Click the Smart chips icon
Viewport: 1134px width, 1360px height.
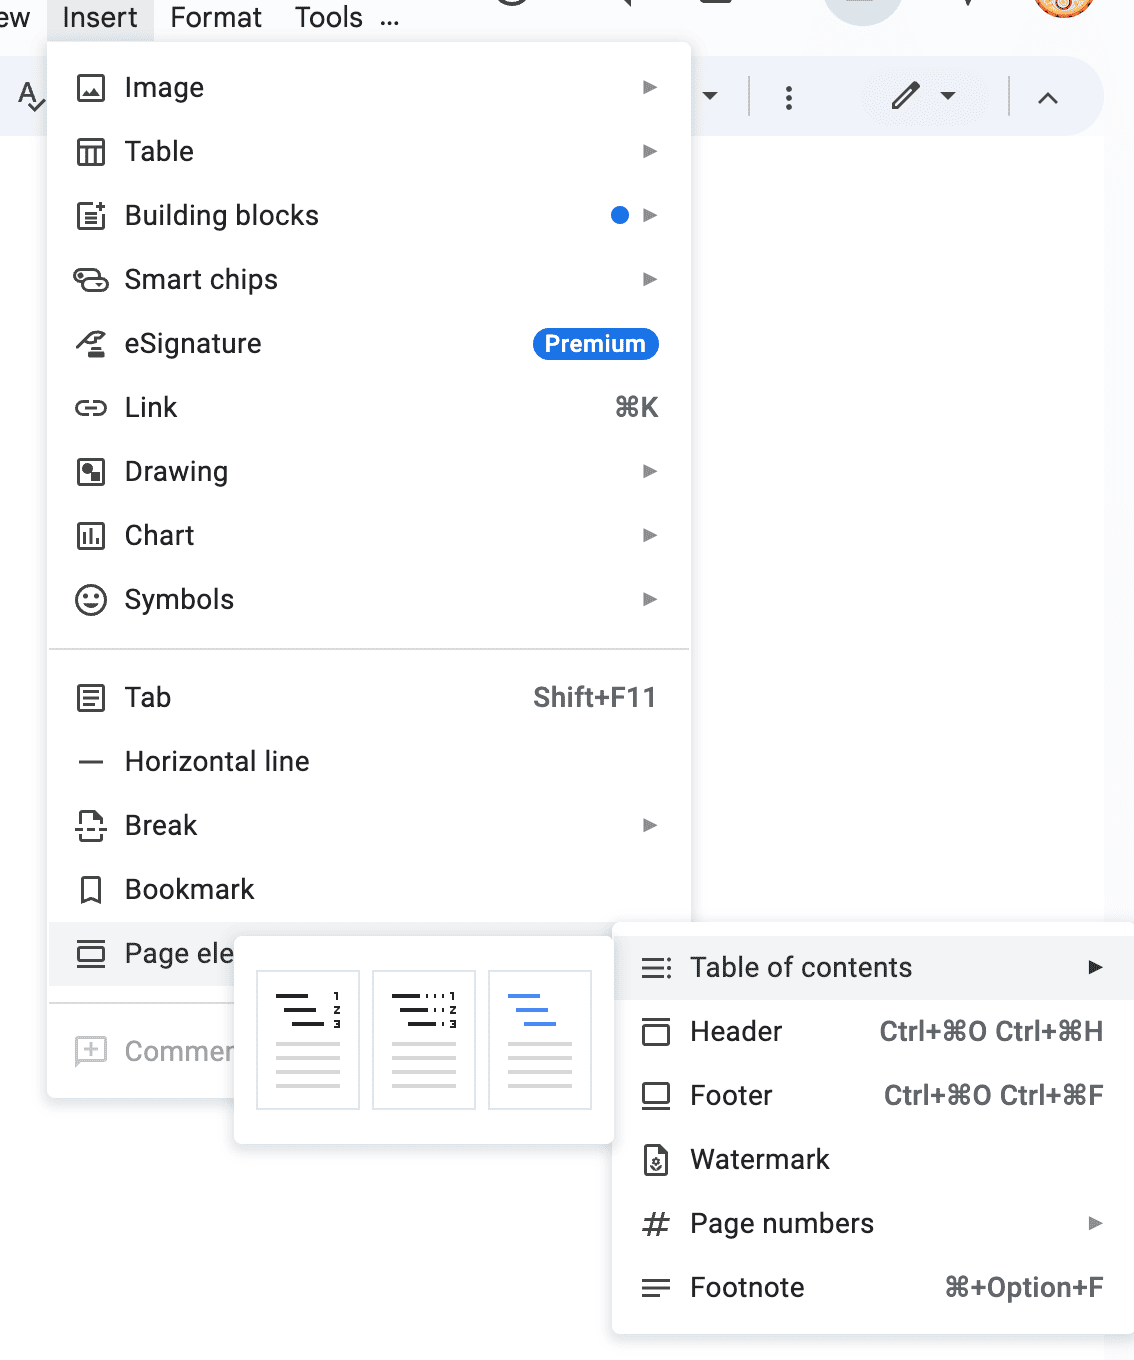pyautogui.click(x=91, y=280)
